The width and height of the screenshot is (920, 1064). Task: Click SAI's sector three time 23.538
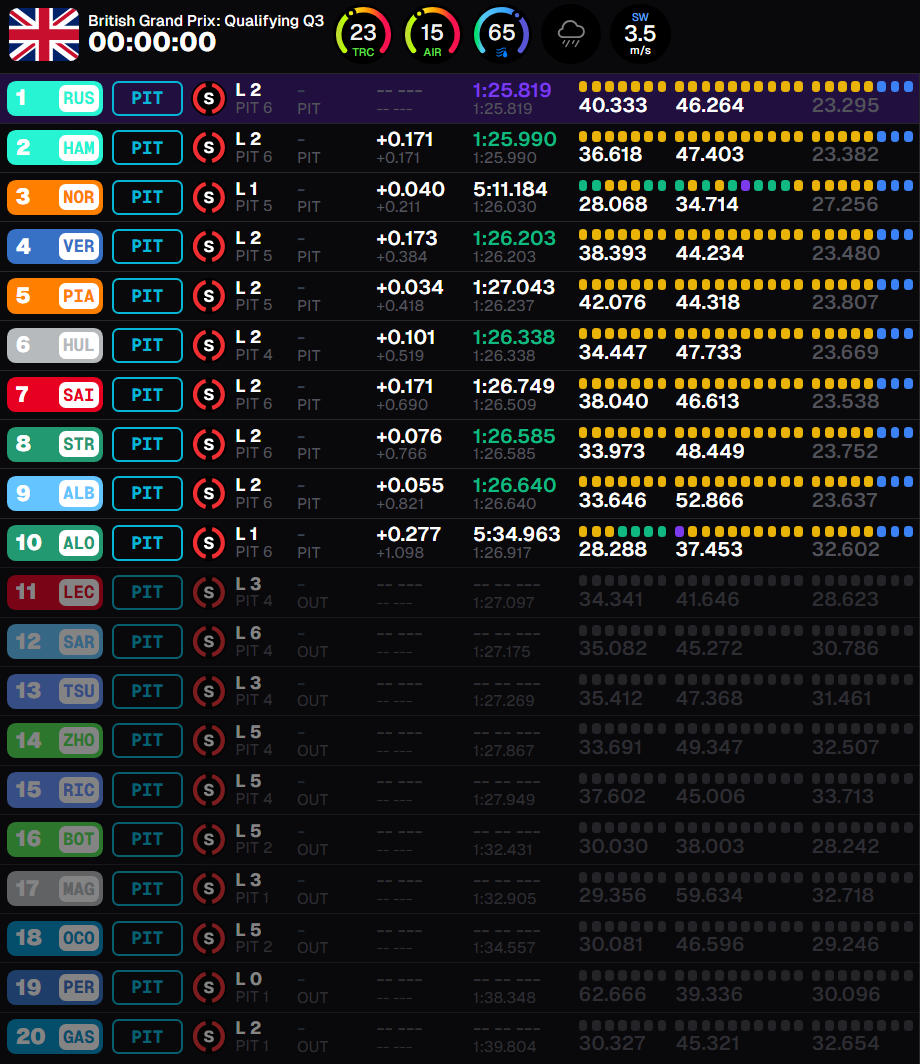coord(845,402)
